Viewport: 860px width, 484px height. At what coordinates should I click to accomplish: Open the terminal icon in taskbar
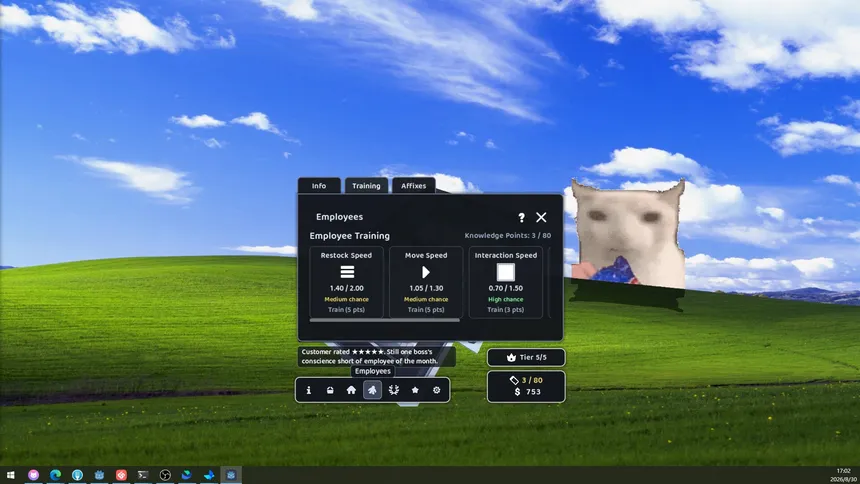(143, 475)
